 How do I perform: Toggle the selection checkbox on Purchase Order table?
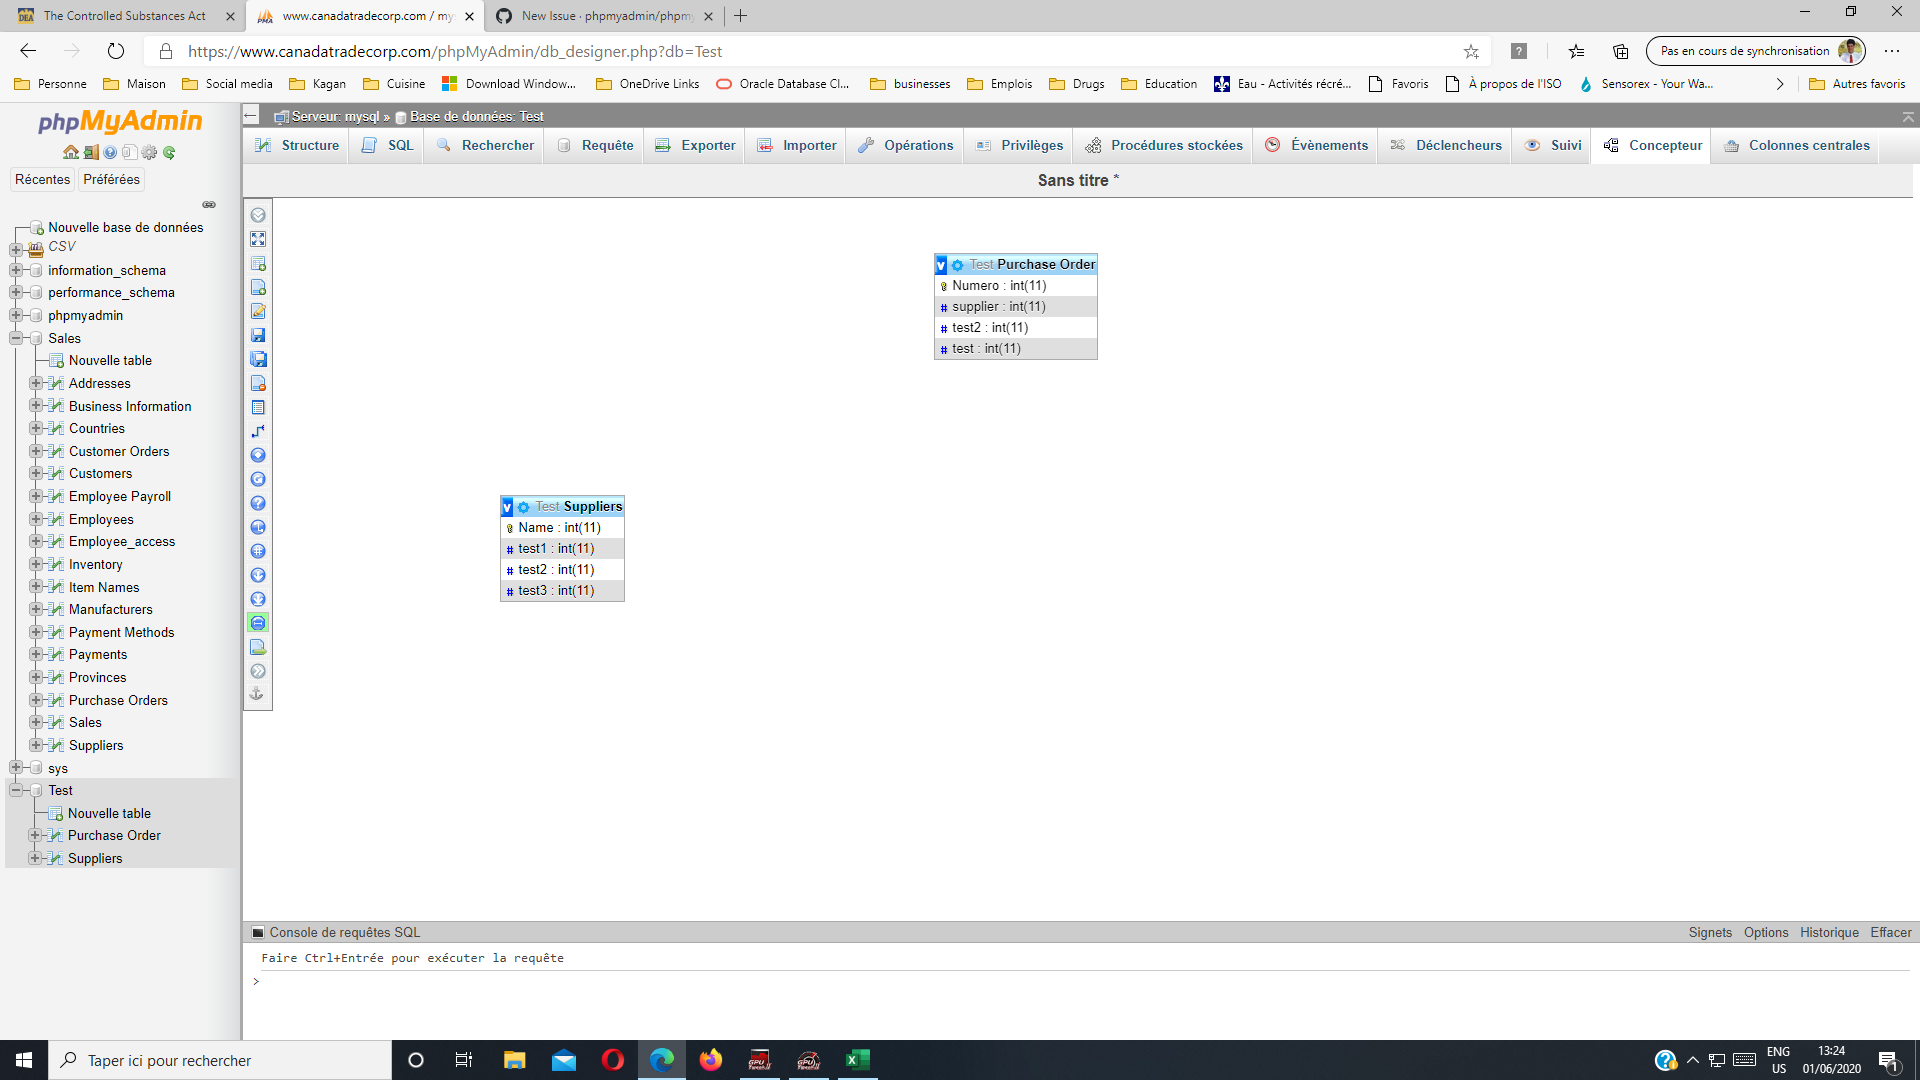[940, 264]
